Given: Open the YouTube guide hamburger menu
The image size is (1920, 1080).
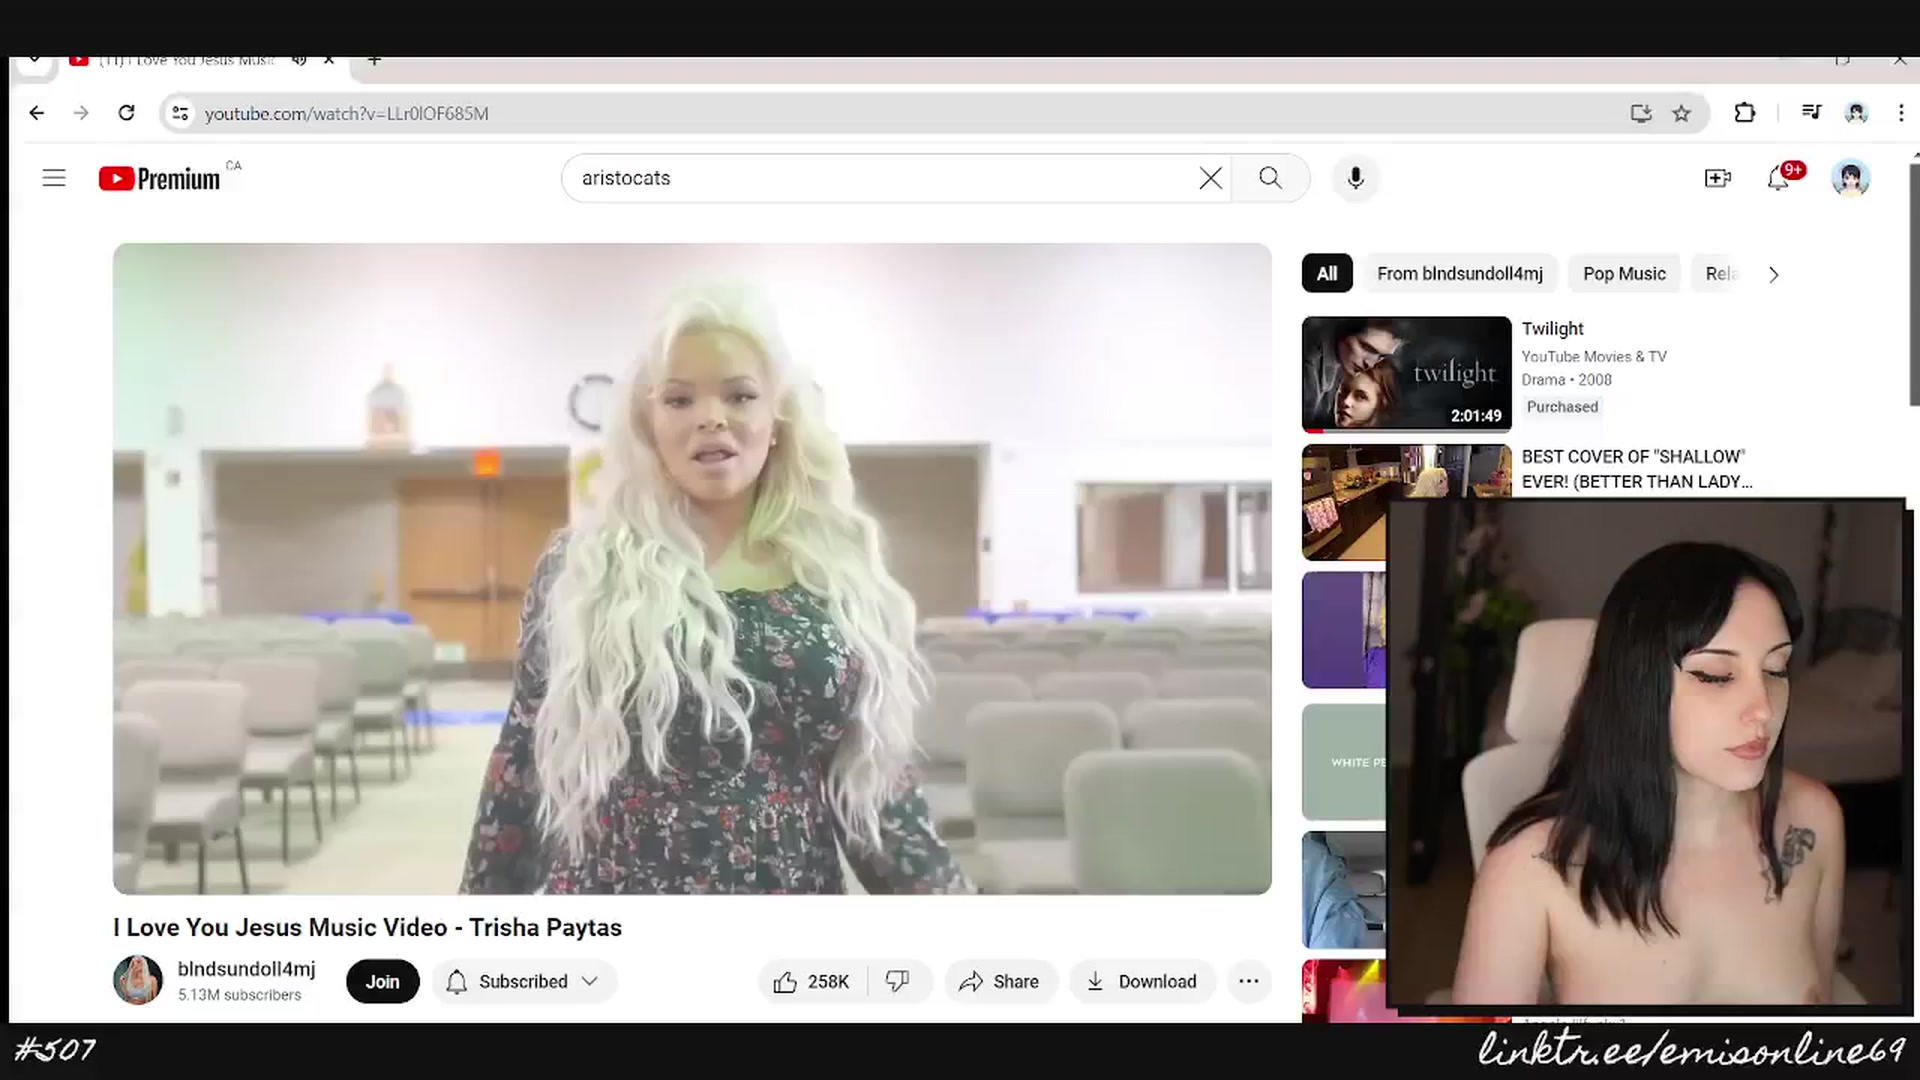Looking at the screenshot, I should (x=54, y=178).
